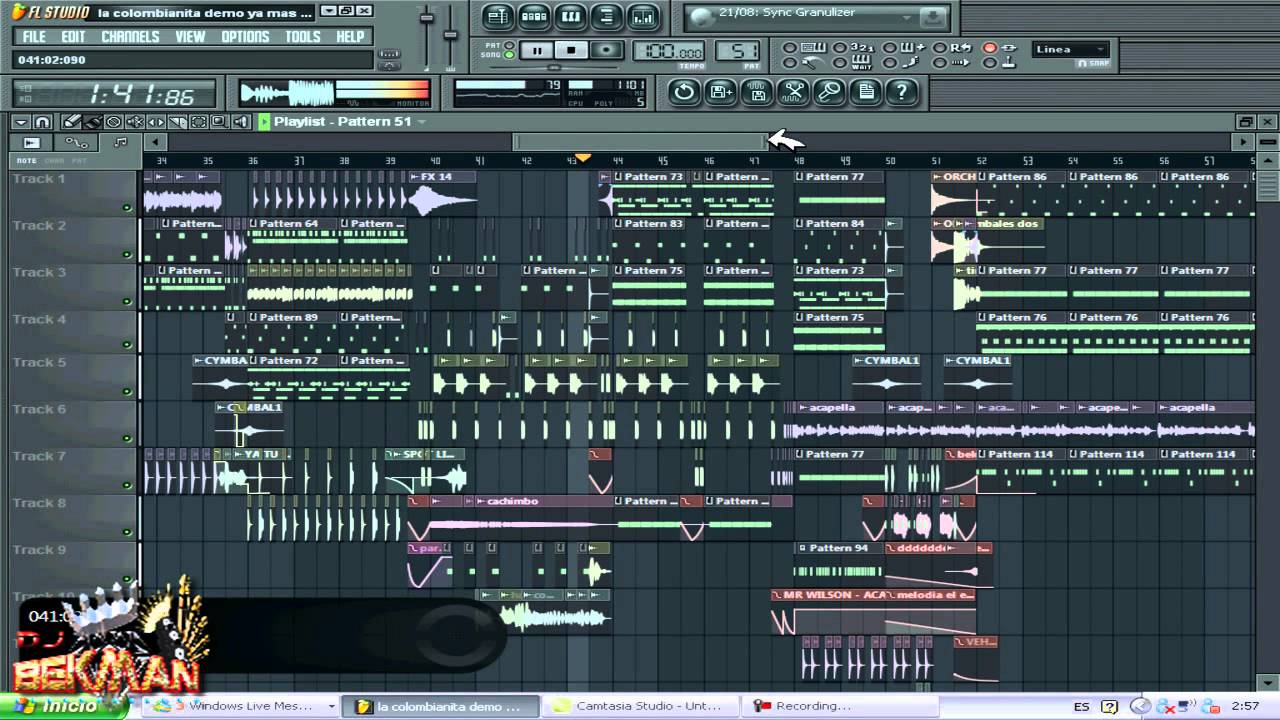Expand the Playlist - Pattern 51 title dropdown
This screenshot has height=720, width=1280.
(x=422, y=122)
